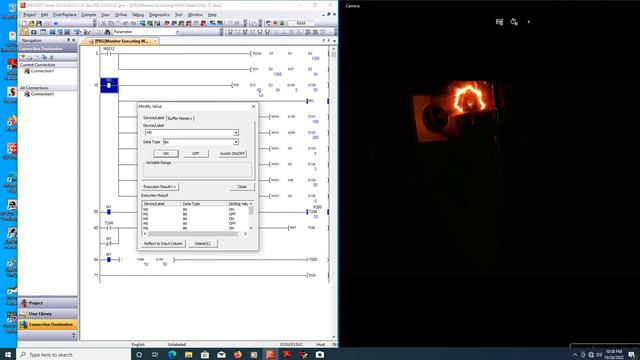Close the Navigation panel
The height and width of the screenshot is (360, 640).
tap(73, 40)
